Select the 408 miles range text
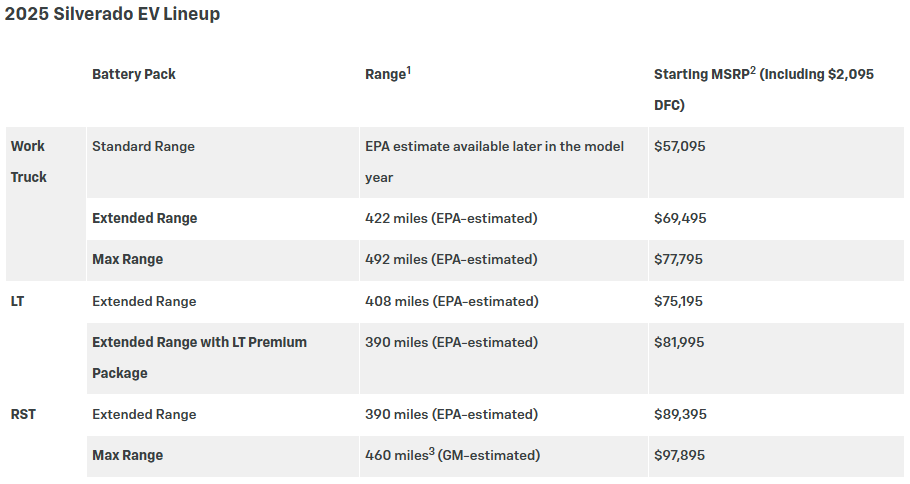910x484 pixels. pyautogui.click(x=451, y=301)
